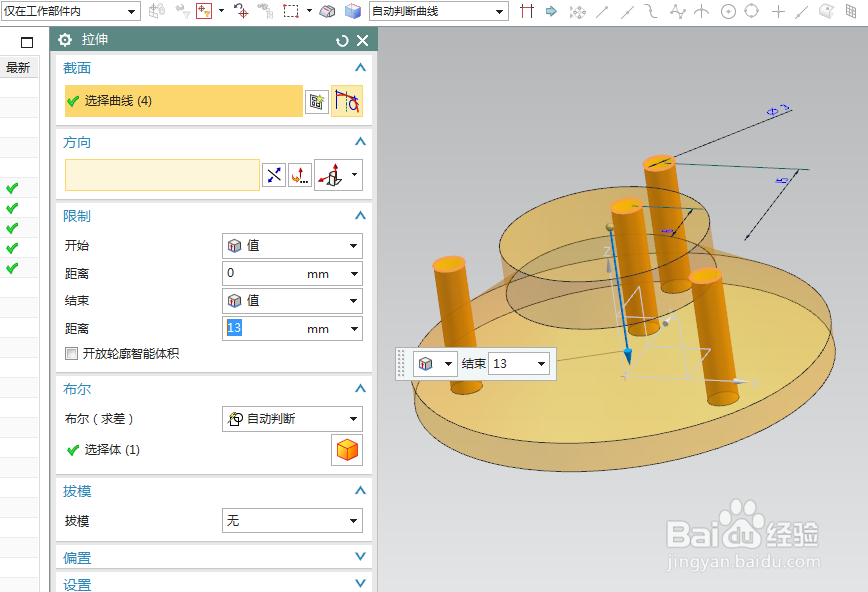Toggle the follow fillet blue arrow icon
The width and height of the screenshot is (868, 592).
[551, 11]
